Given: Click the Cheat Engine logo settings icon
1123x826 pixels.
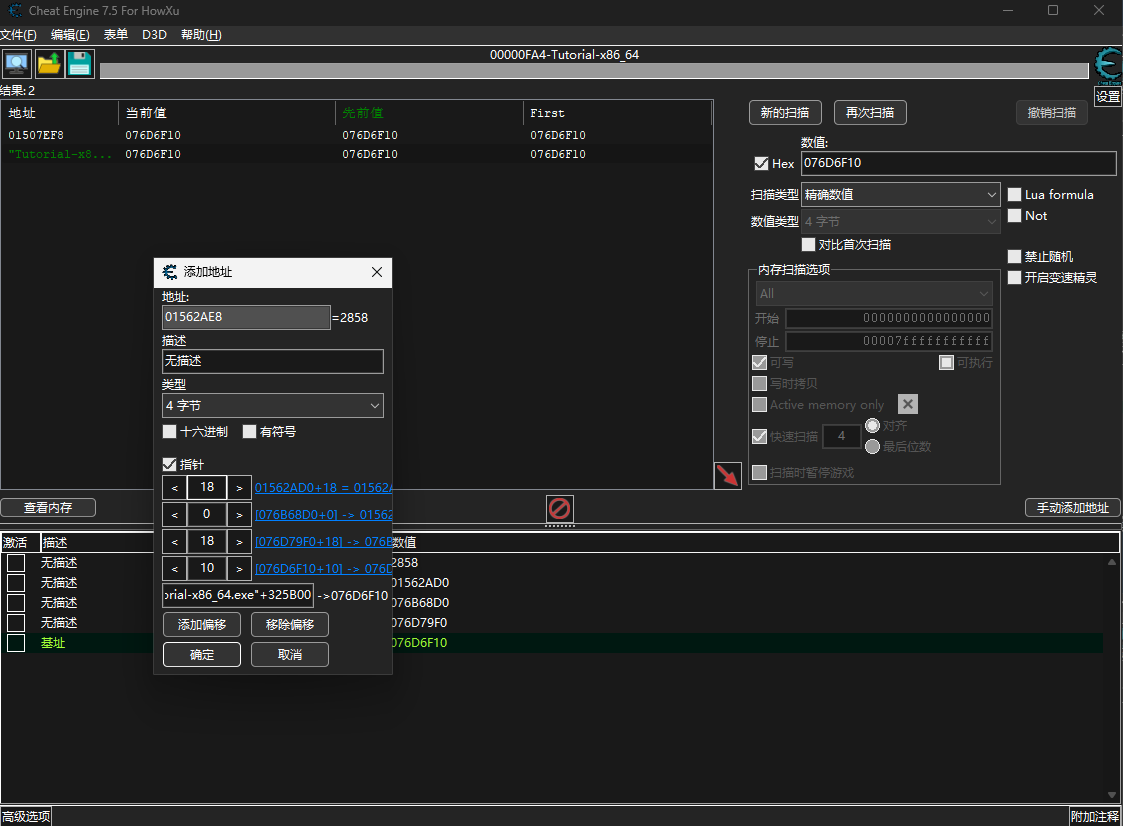Looking at the screenshot, I should 1107,65.
